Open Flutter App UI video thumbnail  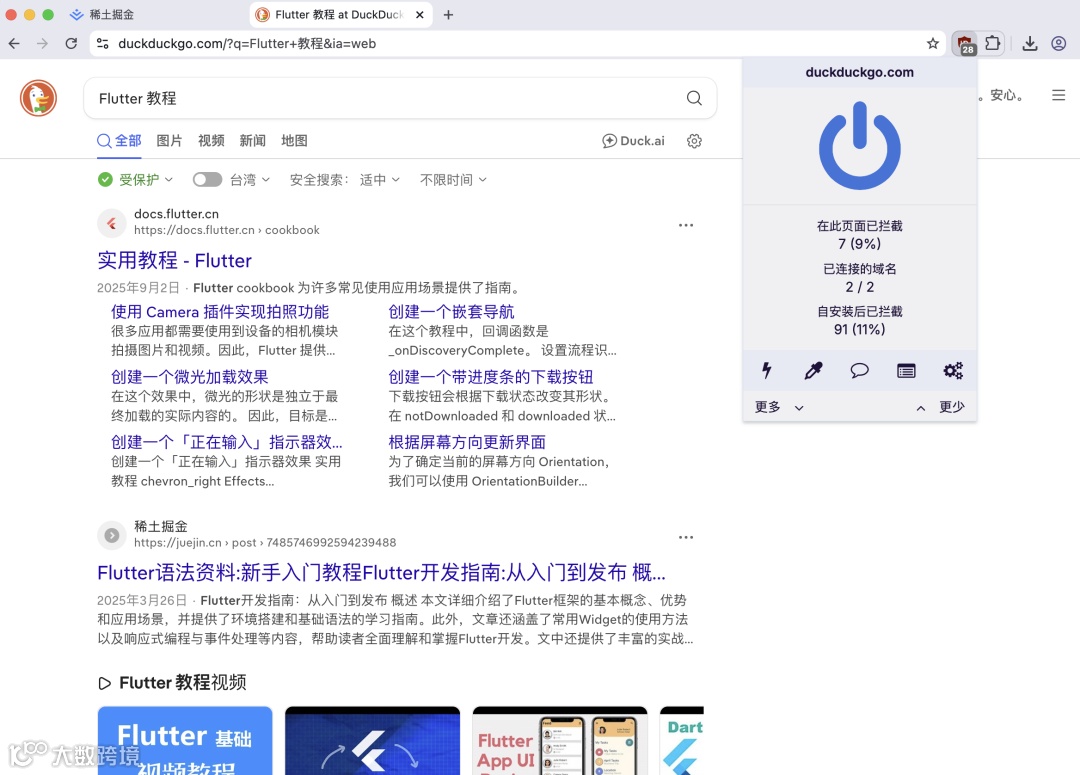point(560,741)
